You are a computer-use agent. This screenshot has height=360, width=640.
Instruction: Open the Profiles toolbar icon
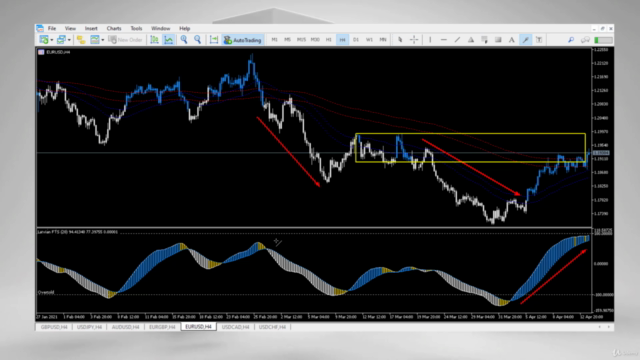tap(61, 40)
